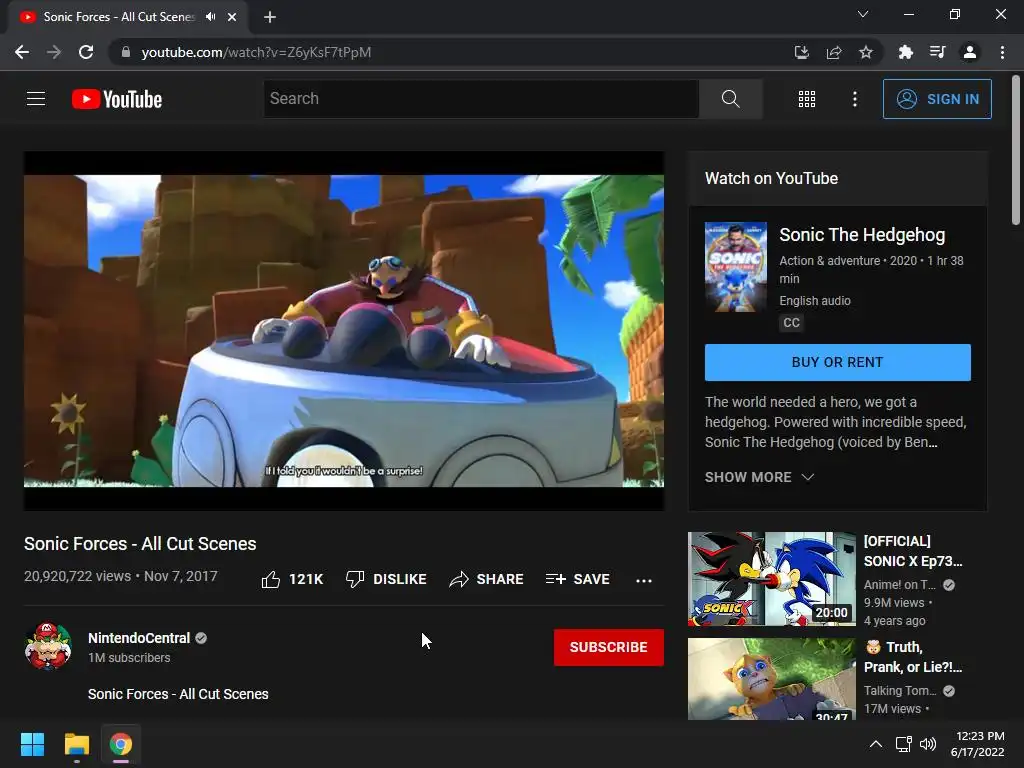Viewport: 1024px width, 768px height.
Task: Play the SONIC X Ep73 thumbnail
Action: [771, 579]
